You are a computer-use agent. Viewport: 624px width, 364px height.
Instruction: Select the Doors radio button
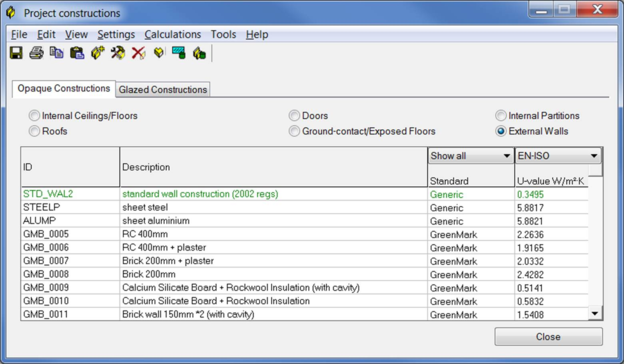coord(294,116)
